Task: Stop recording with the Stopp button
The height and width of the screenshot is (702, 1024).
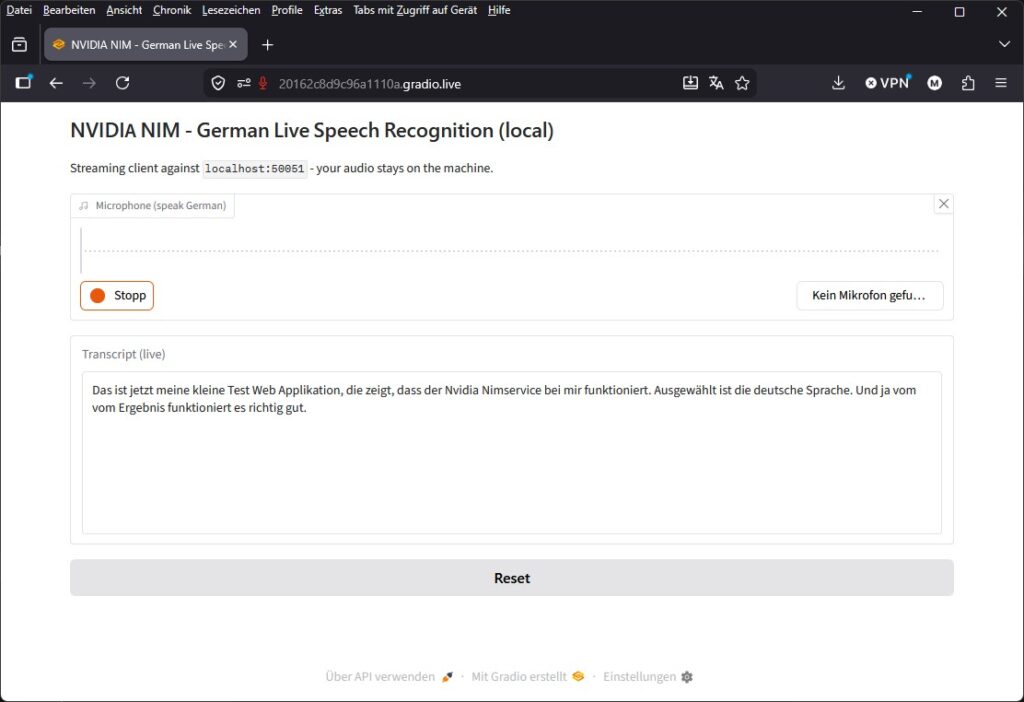Action: click(x=117, y=295)
